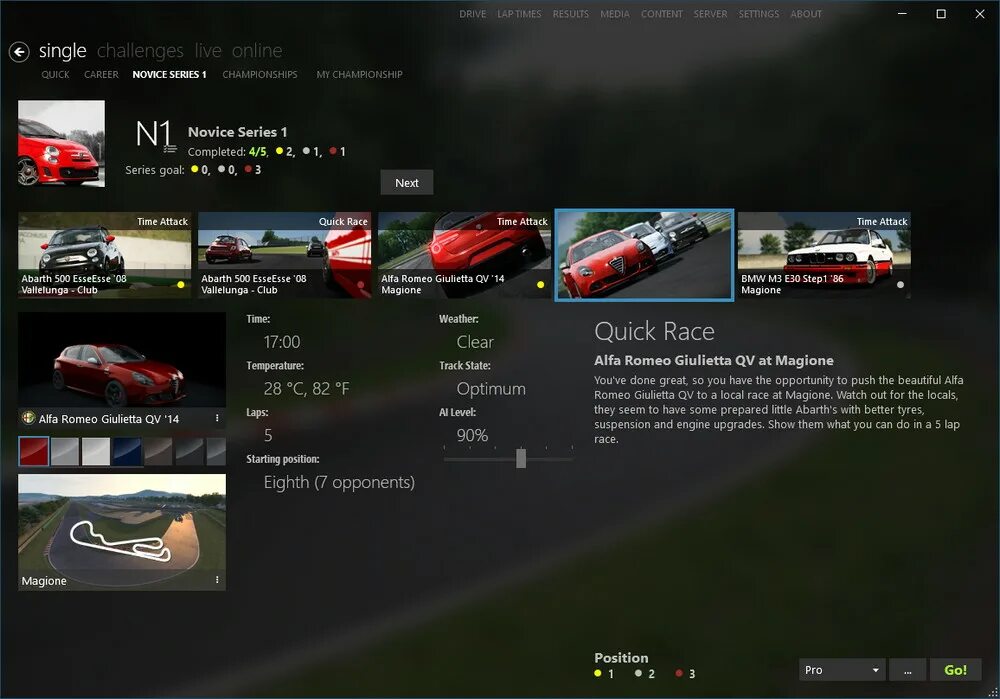Go back with the circular arrow icon
1000x699 pixels.
tap(19, 52)
